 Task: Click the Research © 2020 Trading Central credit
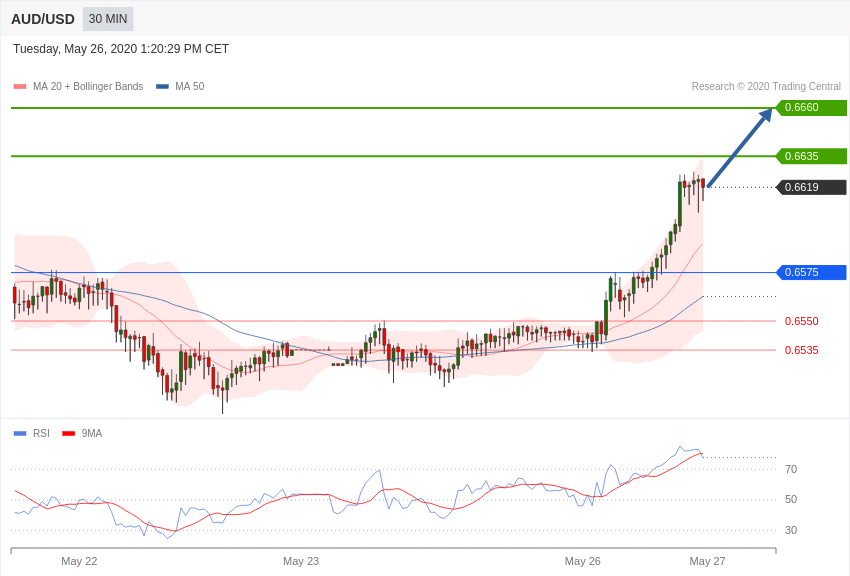766,86
